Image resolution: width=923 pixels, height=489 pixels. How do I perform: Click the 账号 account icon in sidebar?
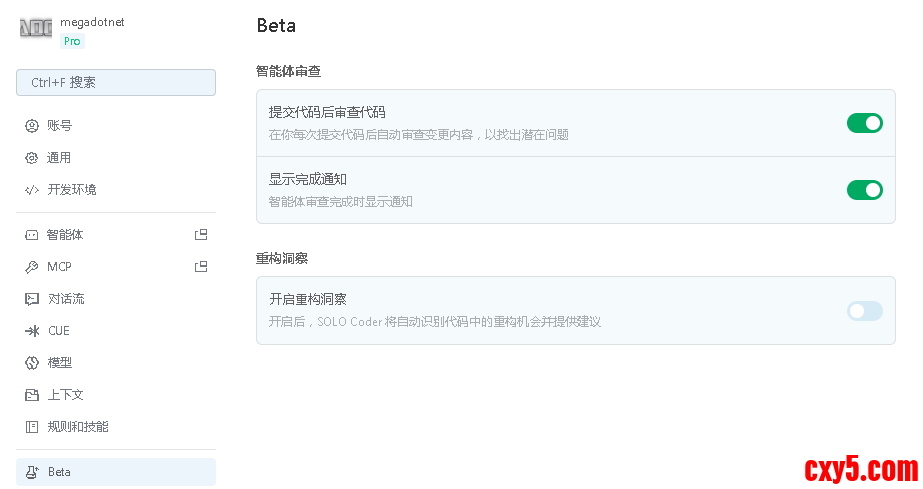click(x=31, y=126)
